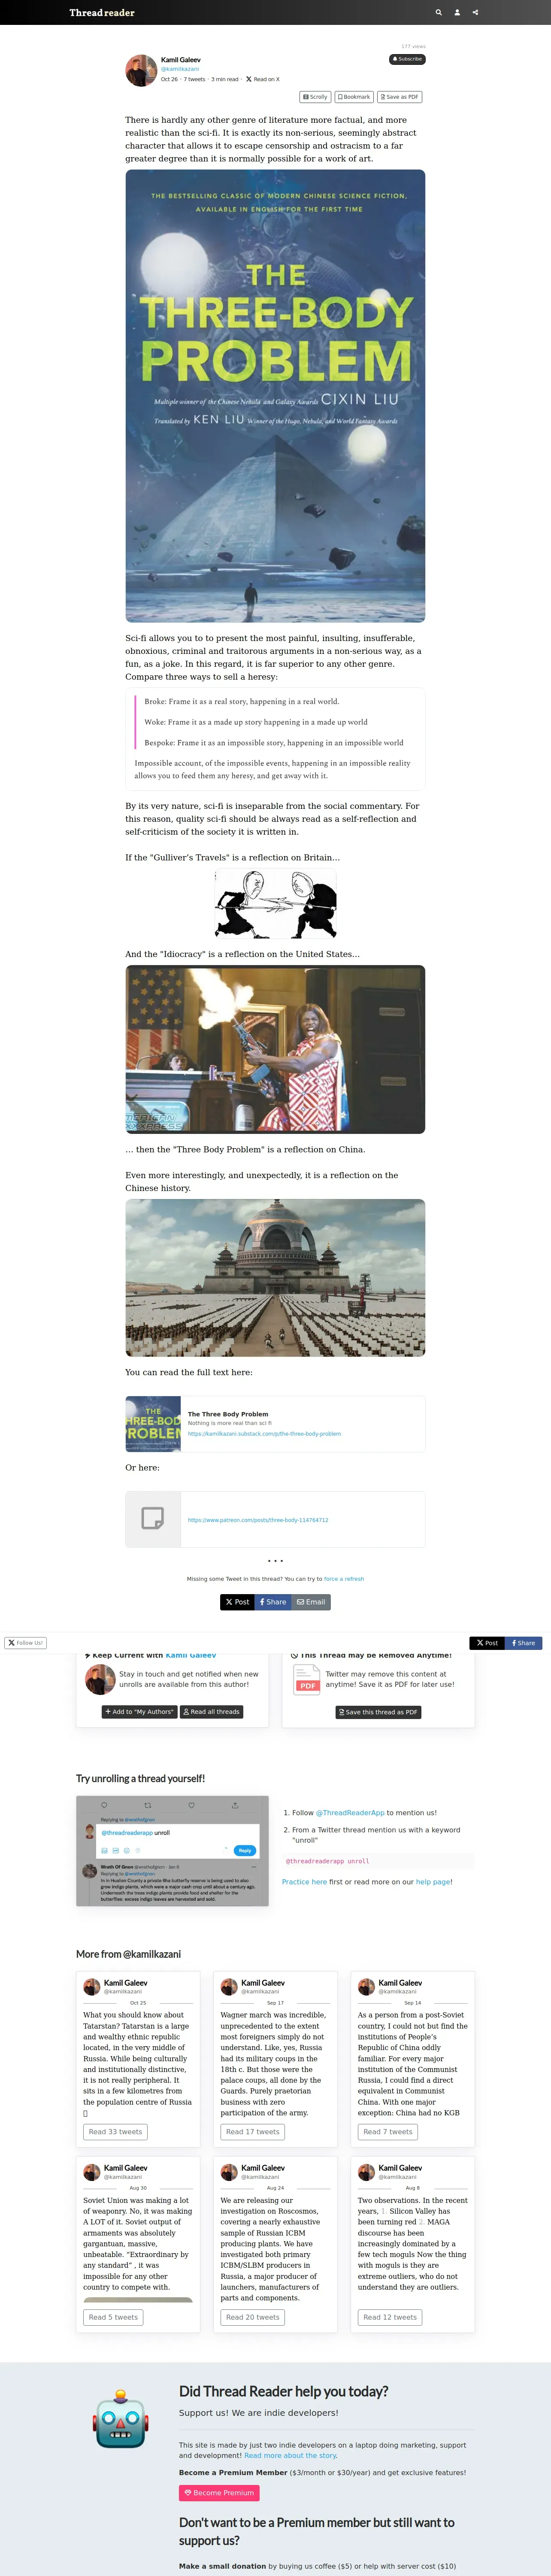The width and height of the screenshot is (551, 2576).
Task: Bookmark this thread
Action: (x=354, y=97)
